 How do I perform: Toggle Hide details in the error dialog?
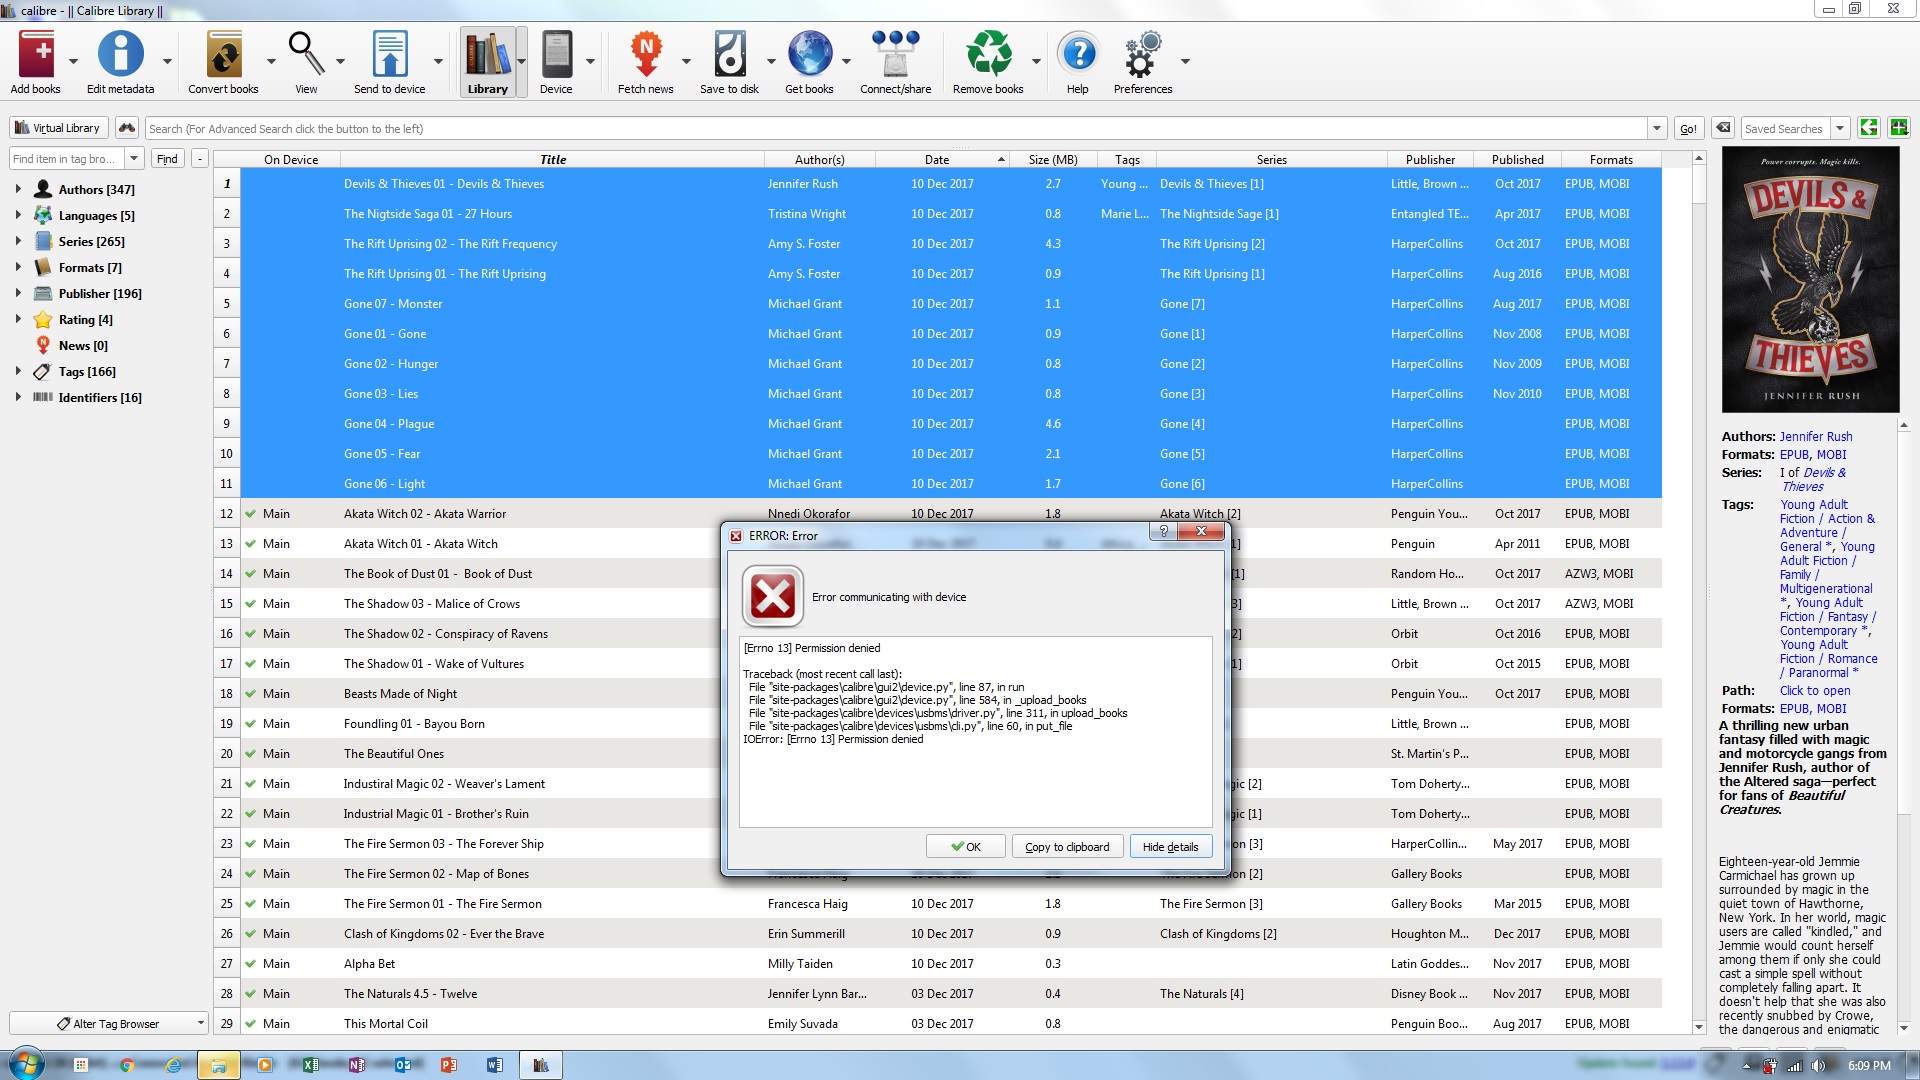pos(1170,847)
